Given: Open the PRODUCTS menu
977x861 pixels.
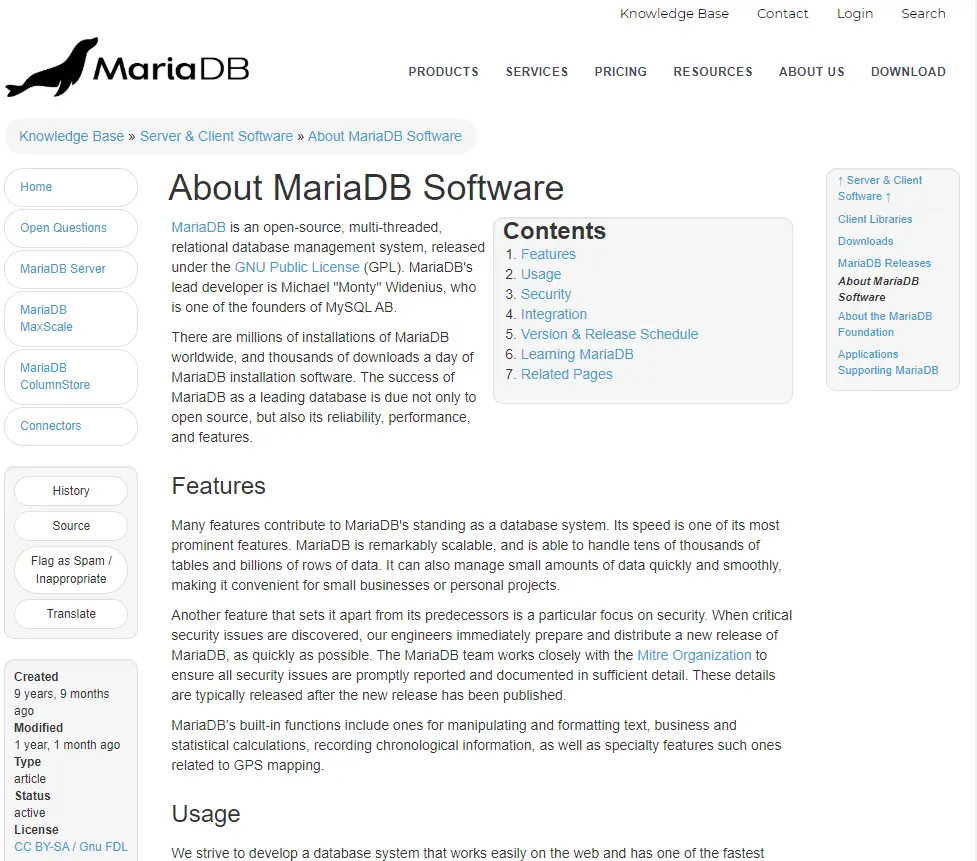Looking at the screenshot, I should tap(444, 72).
